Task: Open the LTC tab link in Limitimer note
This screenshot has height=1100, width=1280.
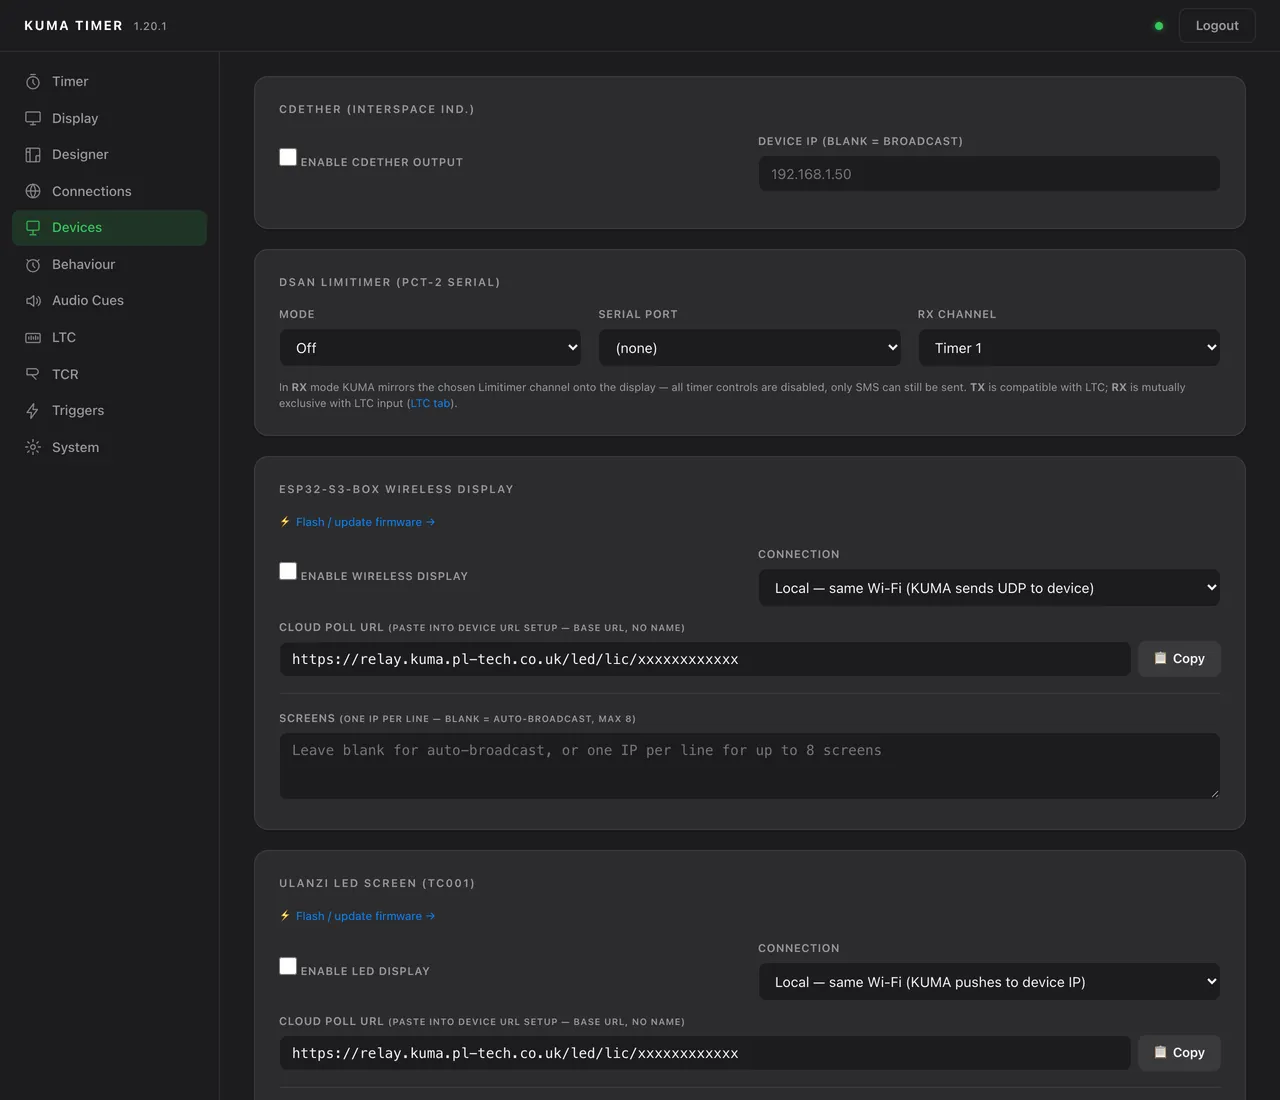Action: (431, 403)
